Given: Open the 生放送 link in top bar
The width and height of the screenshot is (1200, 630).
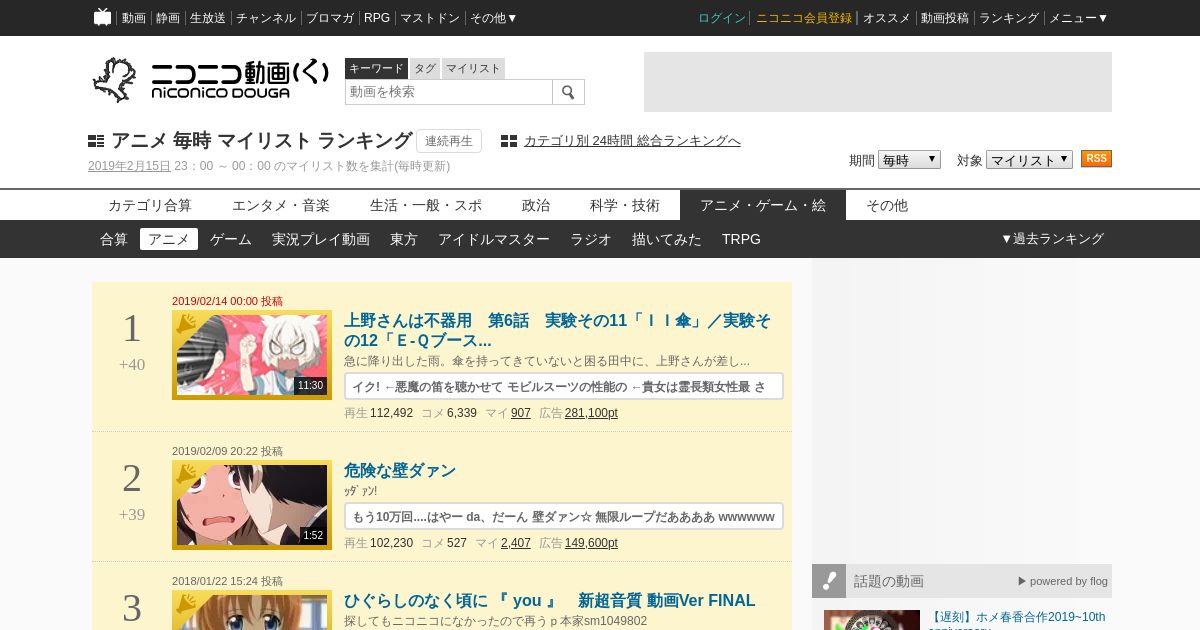Looking at the screenshot, I should click(x=208, y=18).
